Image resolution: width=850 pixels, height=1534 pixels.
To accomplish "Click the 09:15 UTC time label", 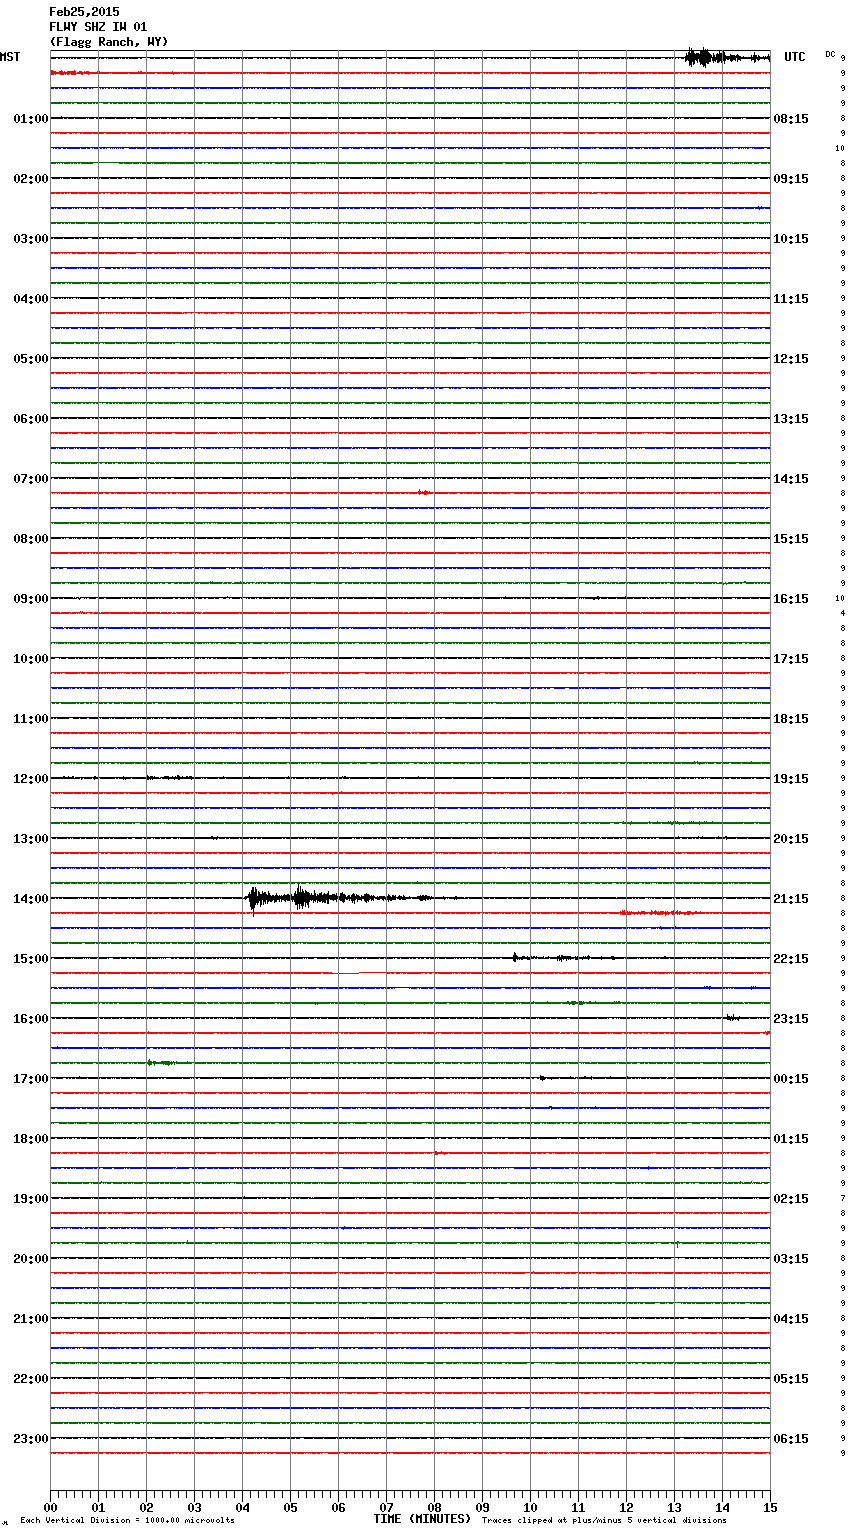I will [x=791, y=179].
